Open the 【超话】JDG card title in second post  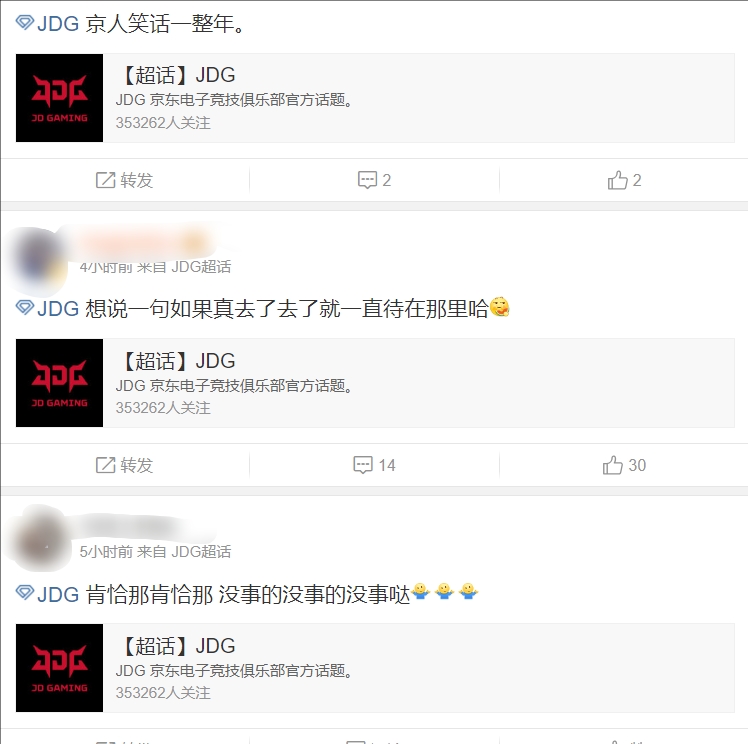176,361
